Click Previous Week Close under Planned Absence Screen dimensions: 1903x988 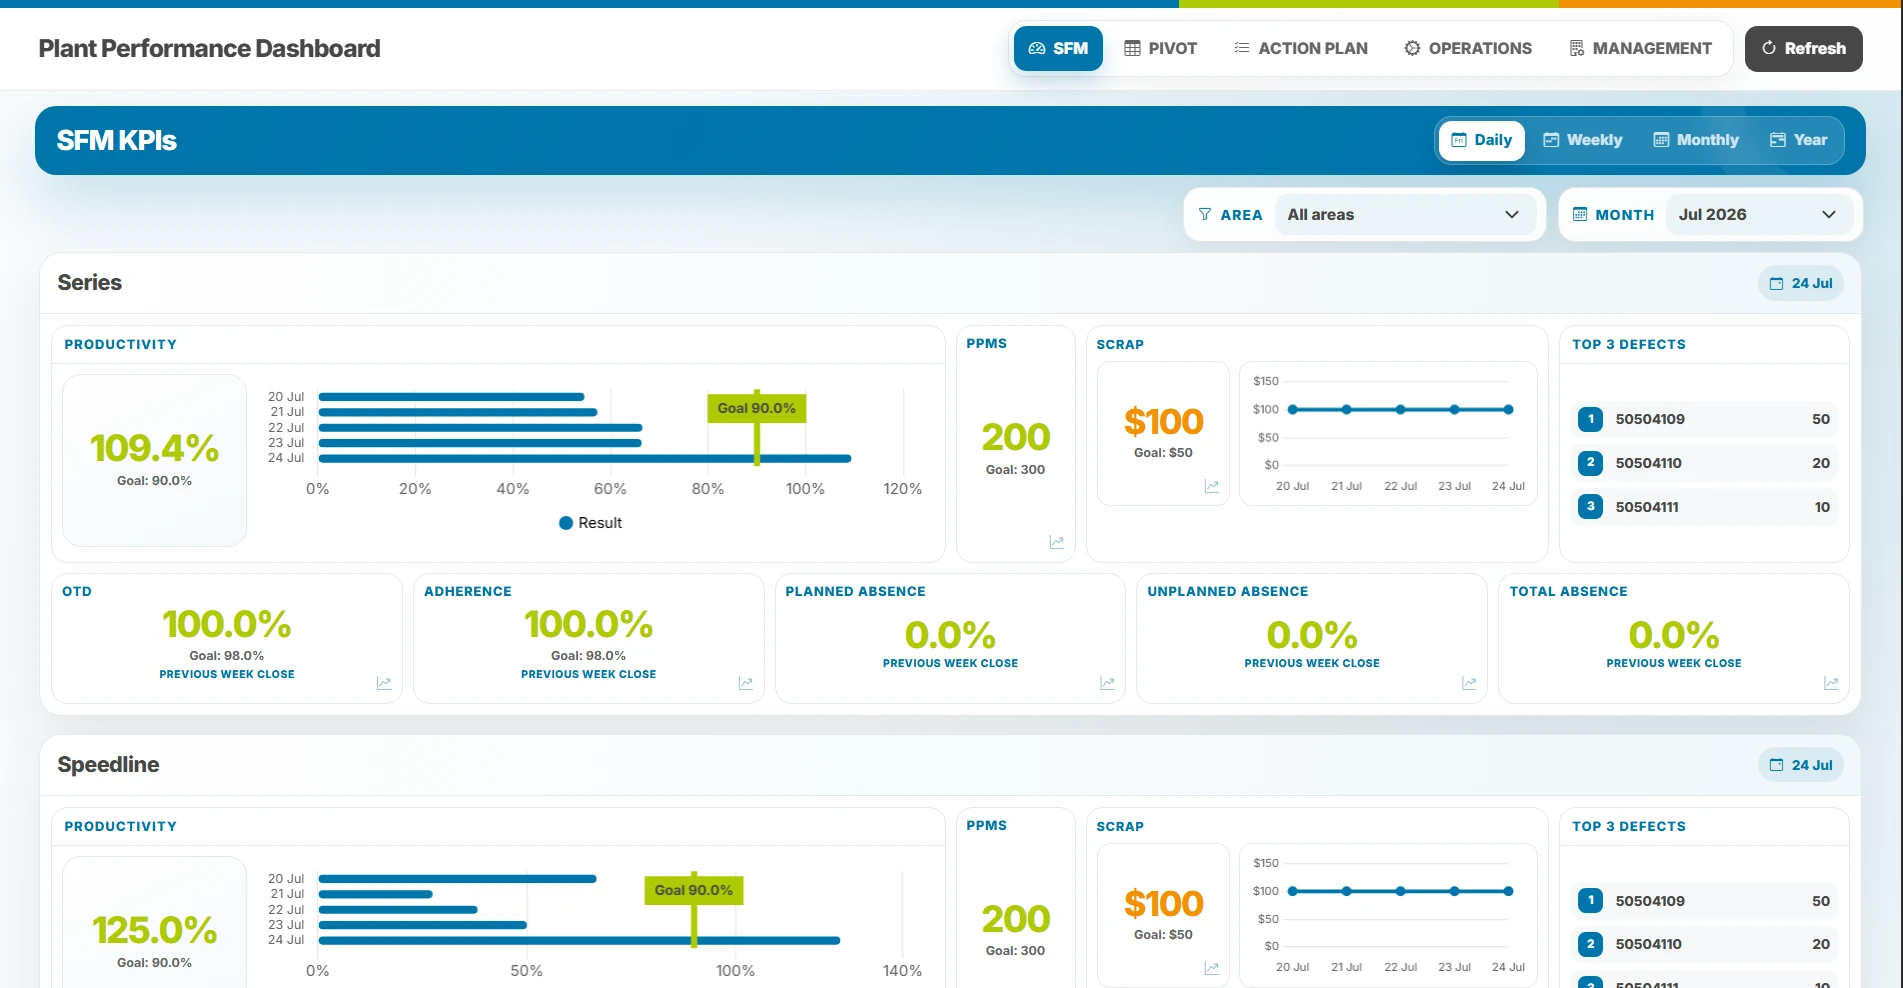click(x=950, y=663)
